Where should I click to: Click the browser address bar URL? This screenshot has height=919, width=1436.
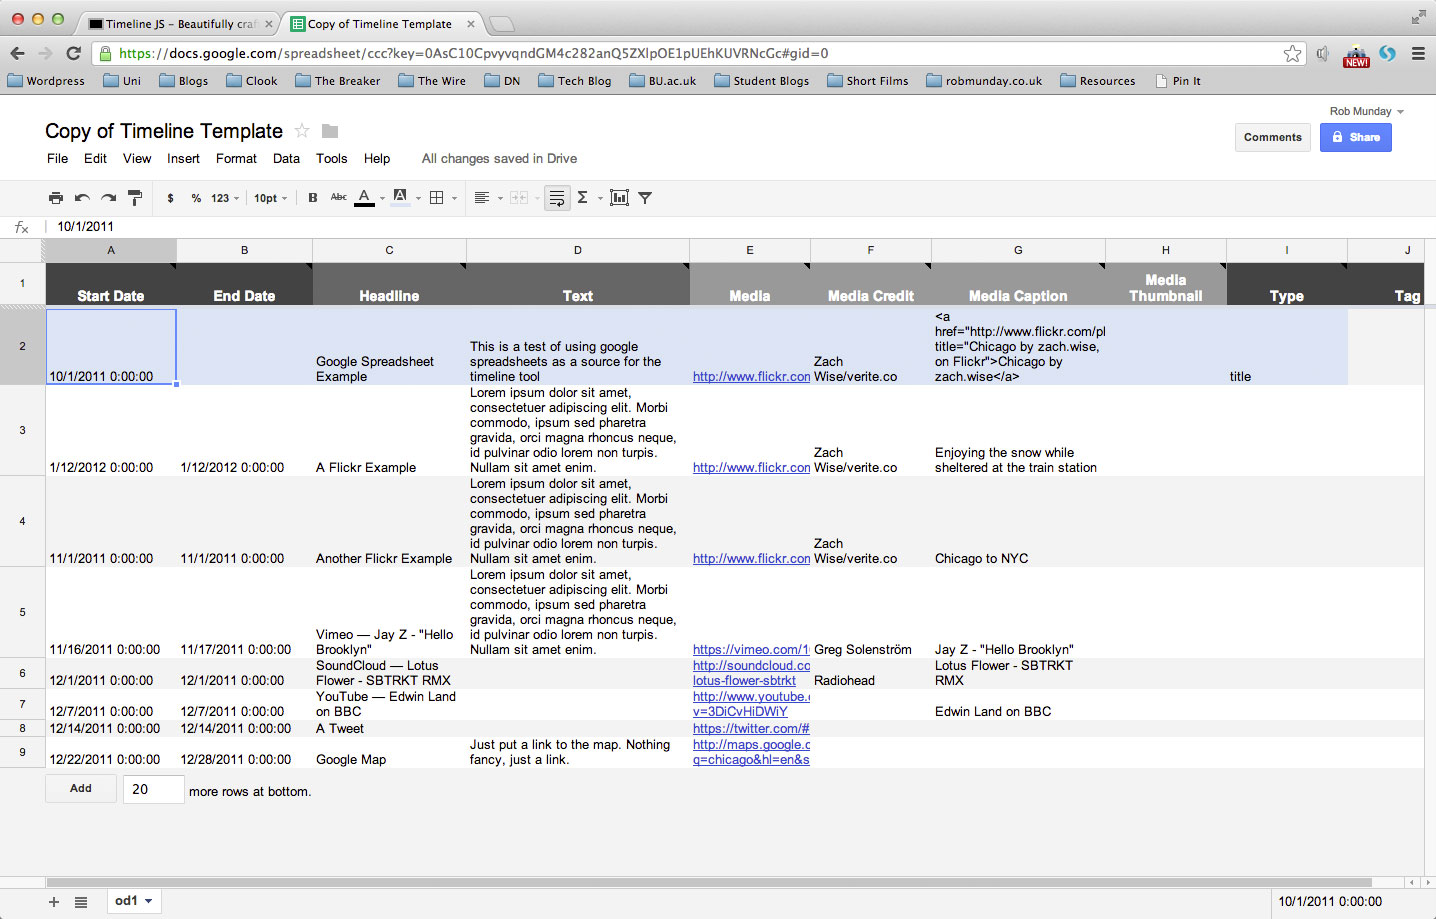[x=473, y=53]
